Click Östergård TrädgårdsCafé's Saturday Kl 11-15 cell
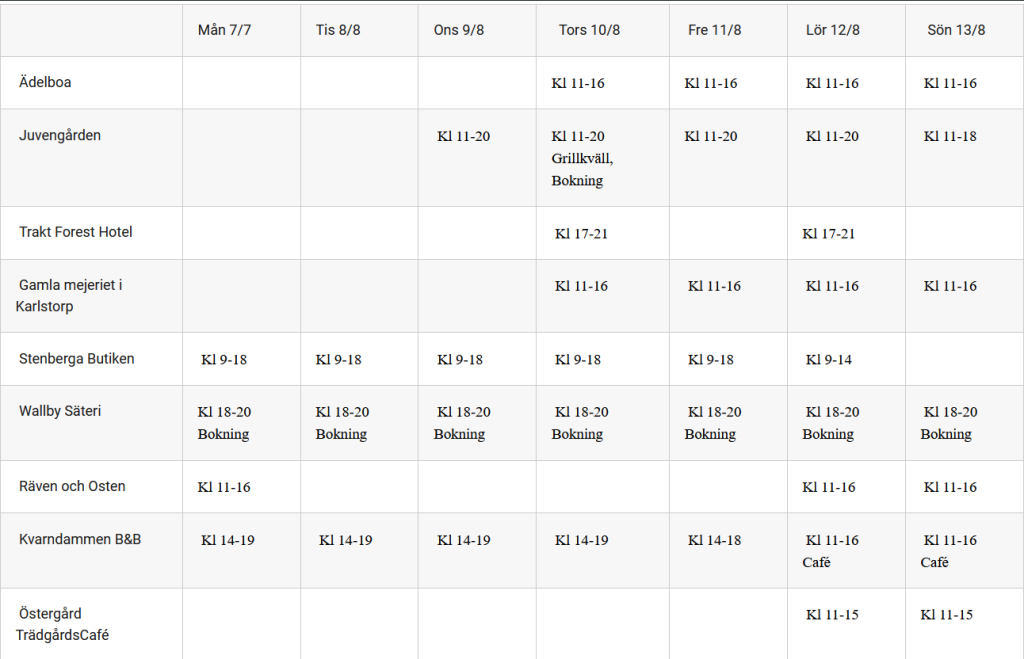 (x=832, y=614)
